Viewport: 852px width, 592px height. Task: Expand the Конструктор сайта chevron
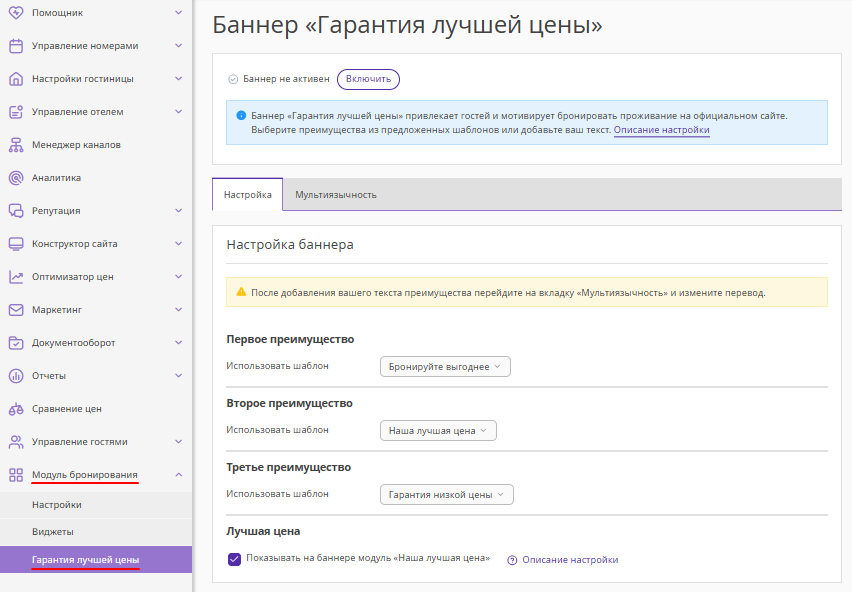pyautogui.click(x=178, y=244)
